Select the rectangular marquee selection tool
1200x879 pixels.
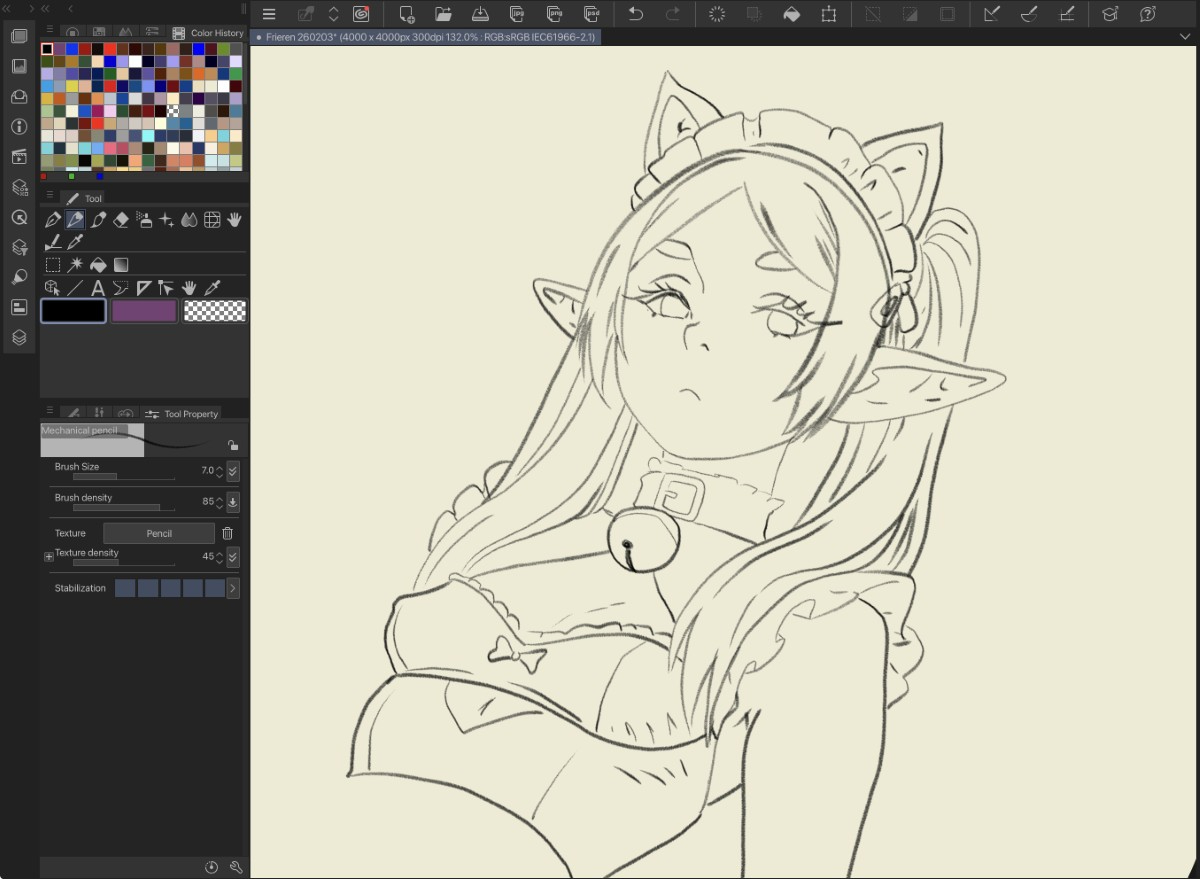point(53,265)
